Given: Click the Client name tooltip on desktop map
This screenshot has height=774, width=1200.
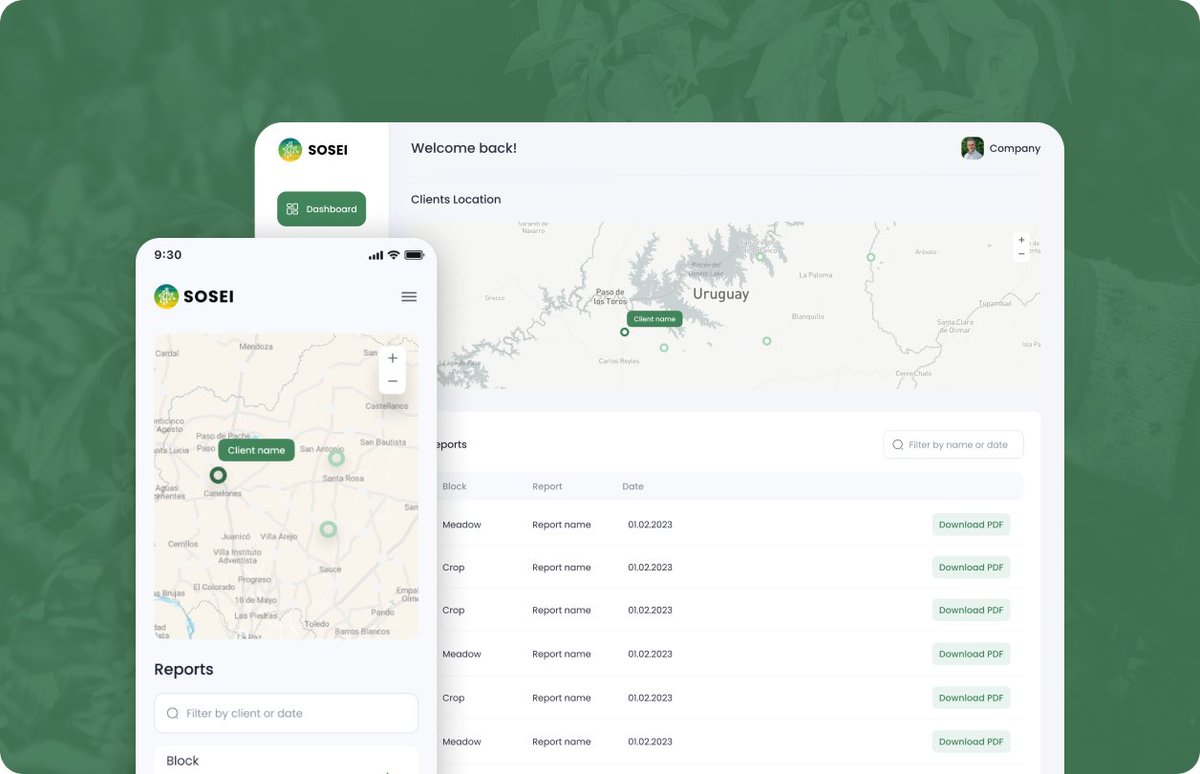Looking at the screenshot, I should coord(654,319).
